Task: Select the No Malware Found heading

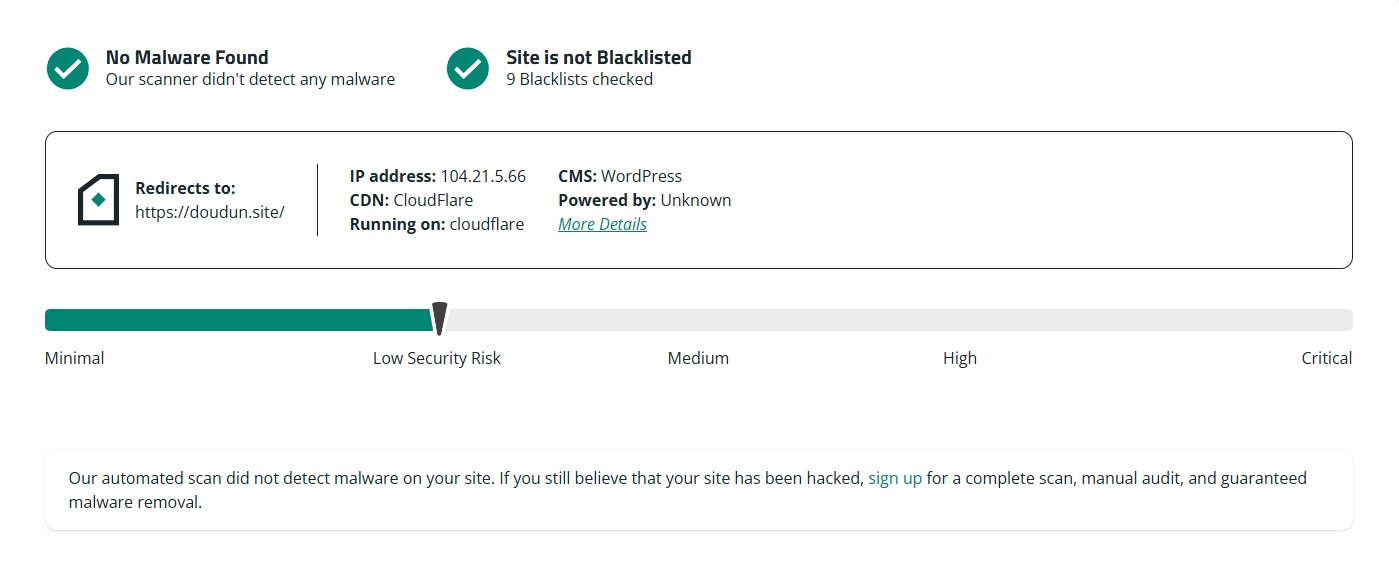Action: coord(187,57)
